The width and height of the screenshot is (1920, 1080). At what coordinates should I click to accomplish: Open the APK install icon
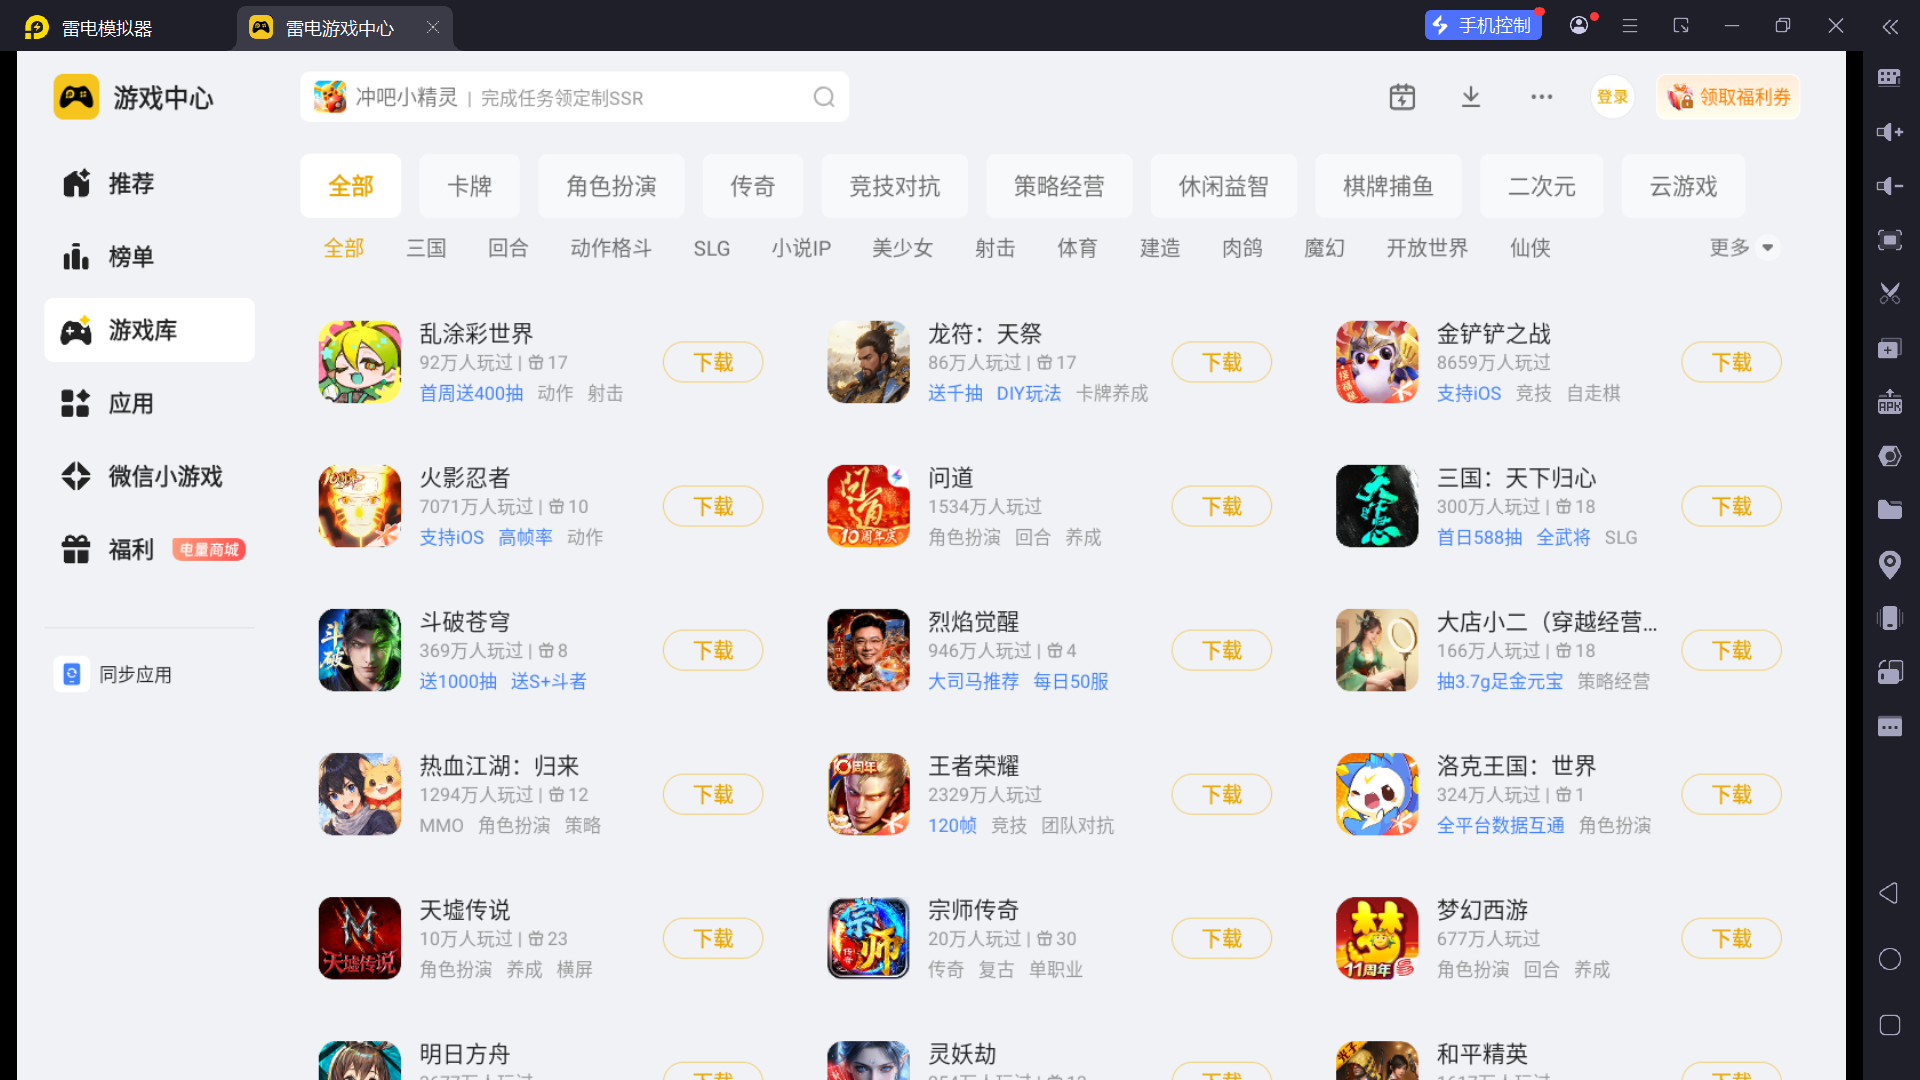pyautogui.click(x=1889, y=402)
